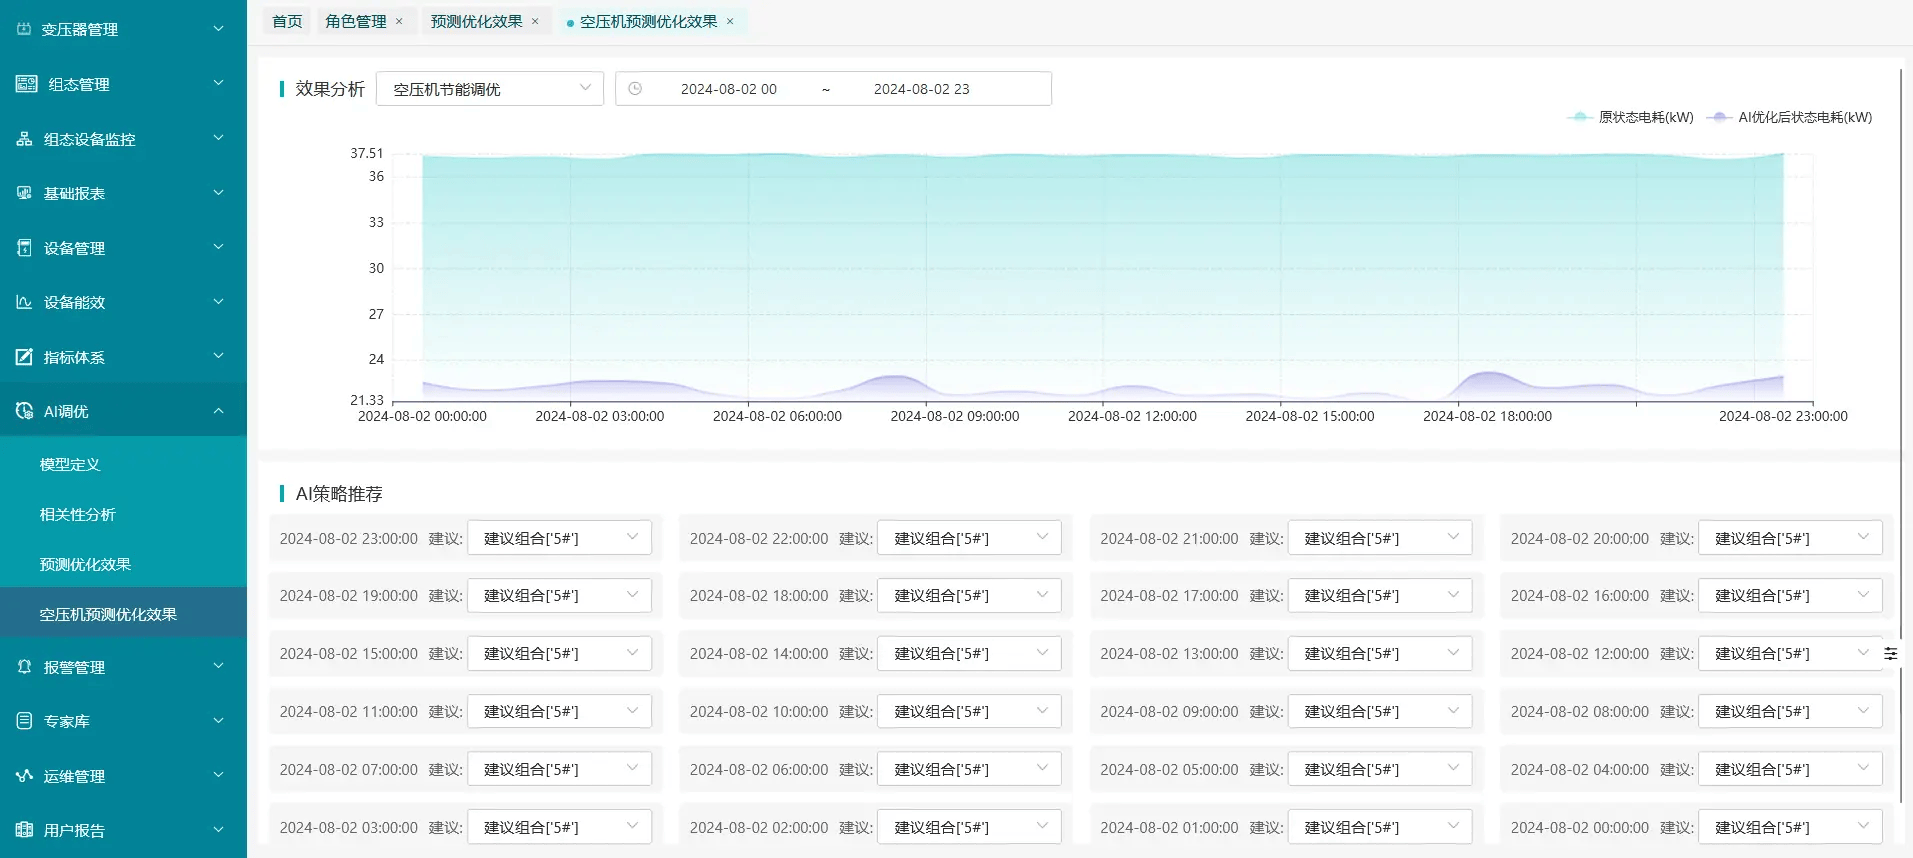Viewport: 1913px width, 858px height.
Task: Click the 专家库 document icon
Action: tap(24, 721)
